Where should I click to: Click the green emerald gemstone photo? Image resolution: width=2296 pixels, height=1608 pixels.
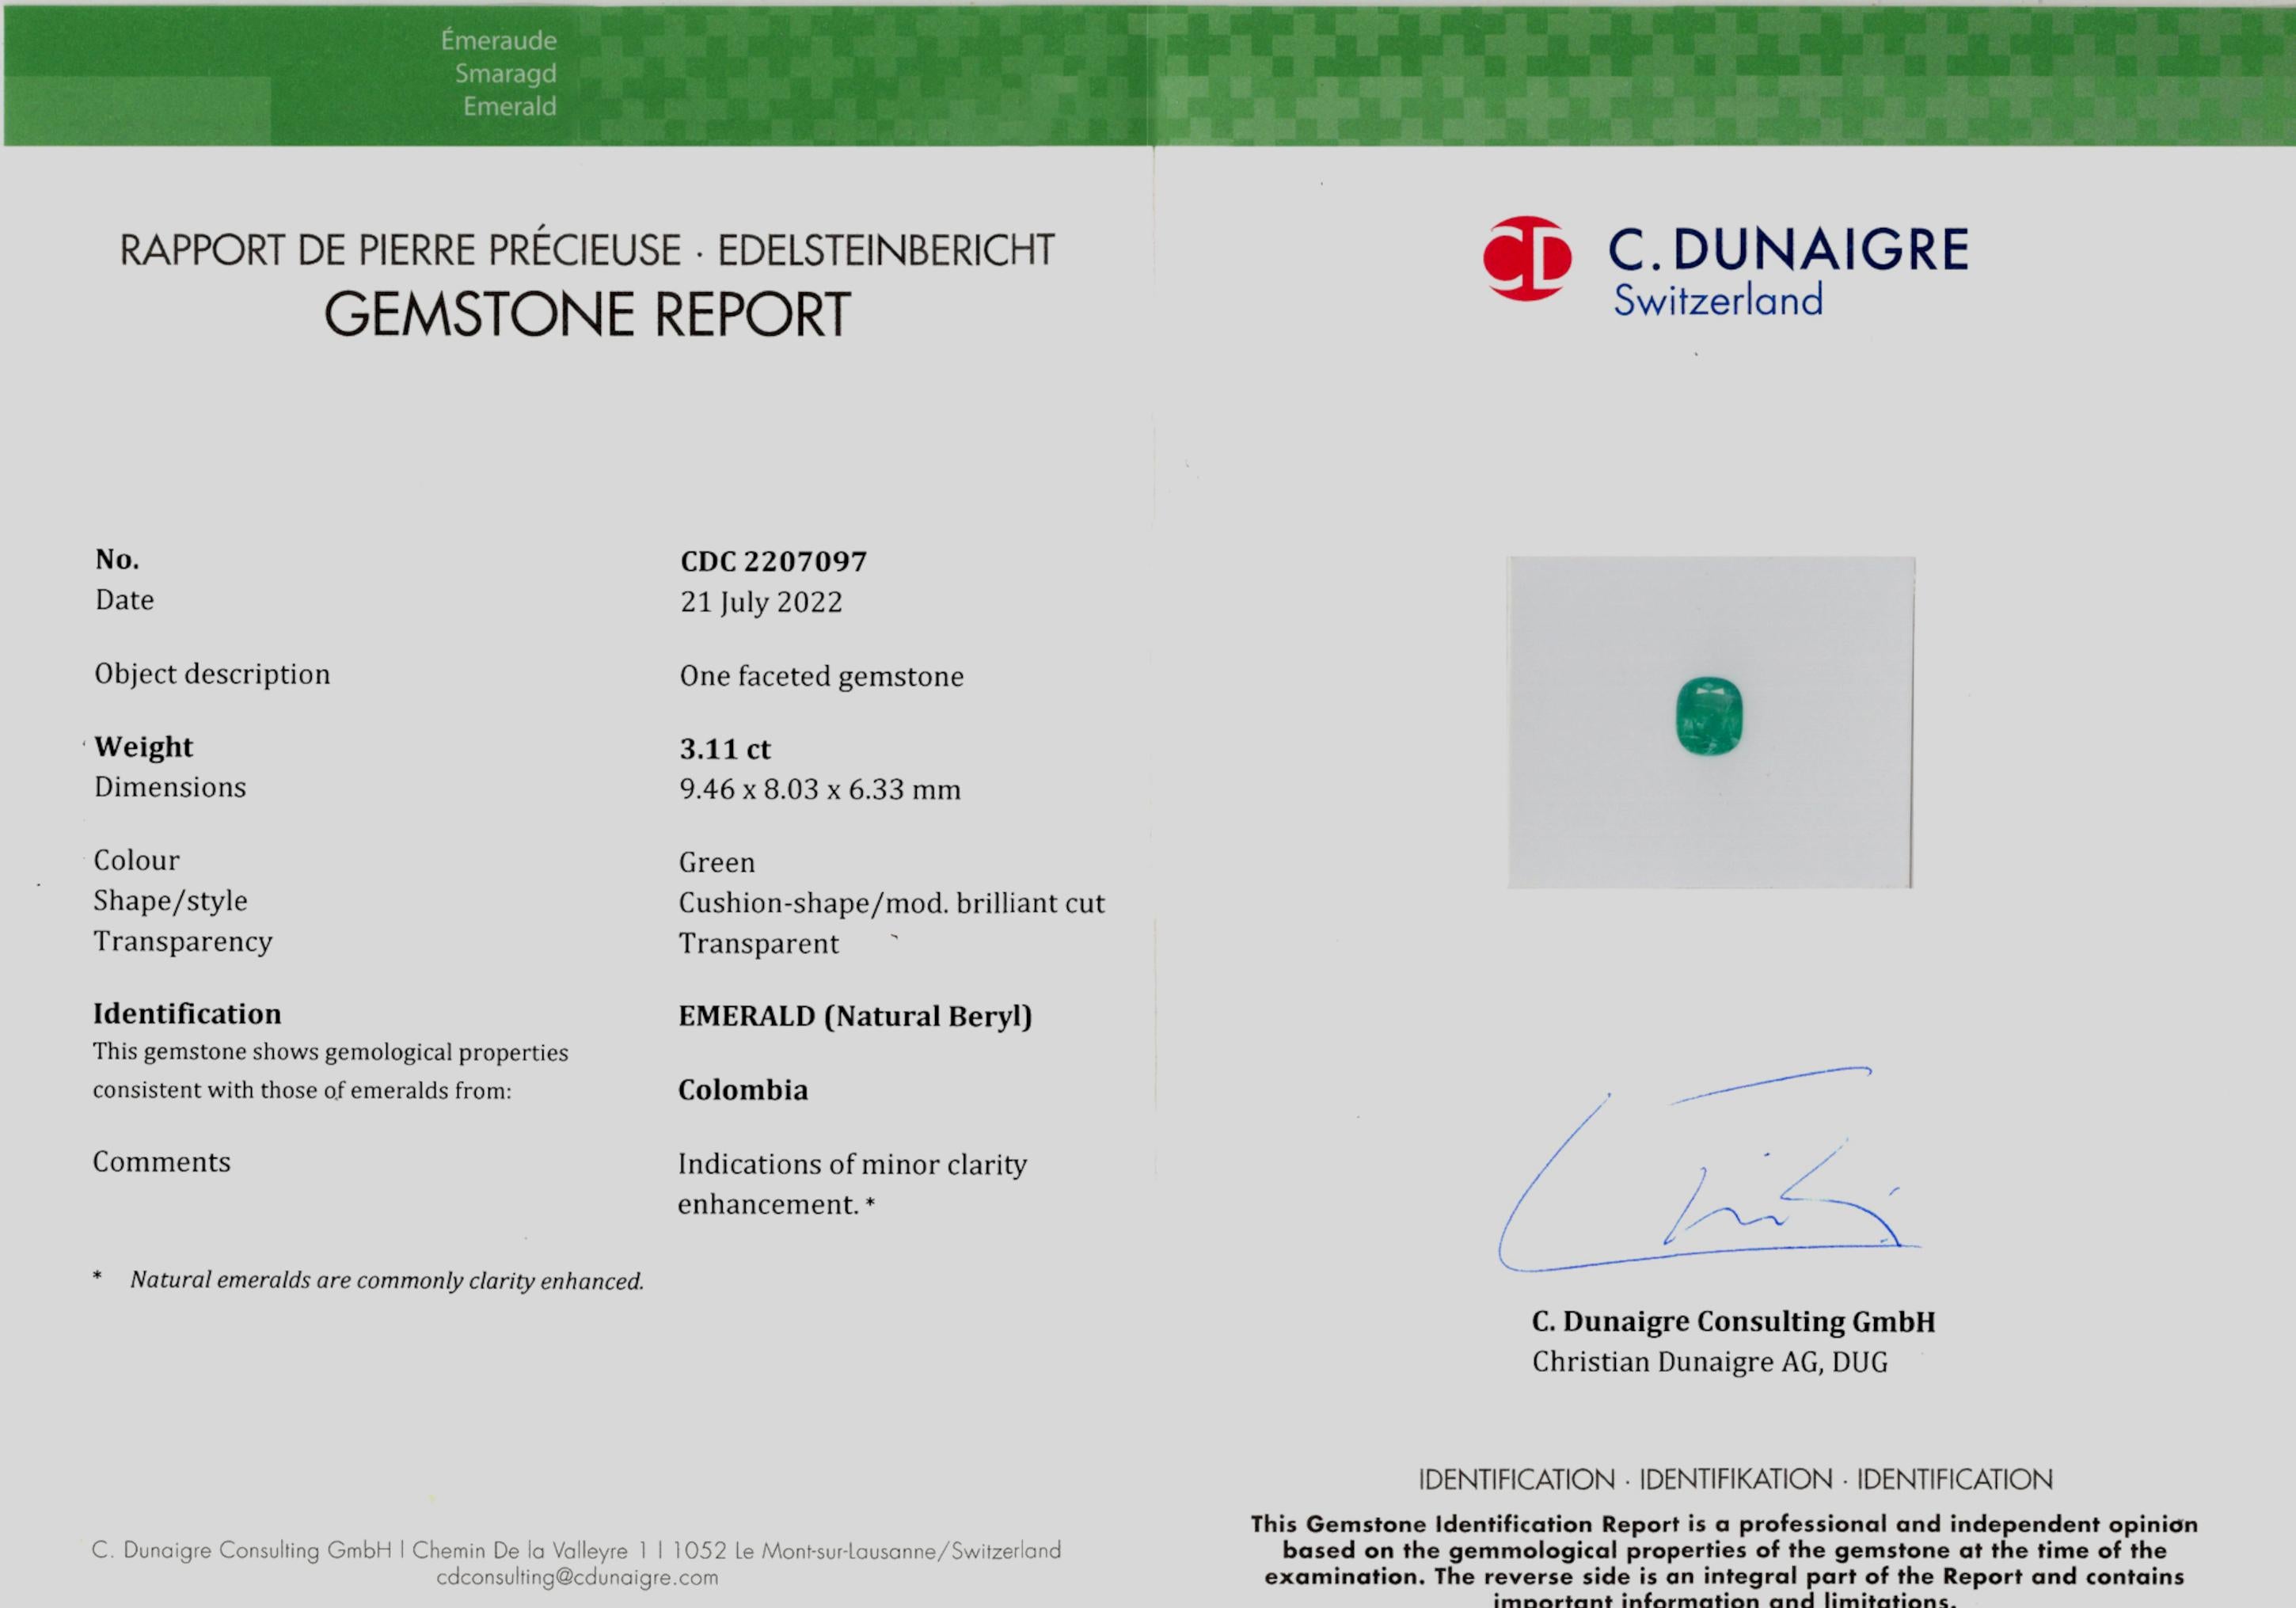pos(1709,716)
